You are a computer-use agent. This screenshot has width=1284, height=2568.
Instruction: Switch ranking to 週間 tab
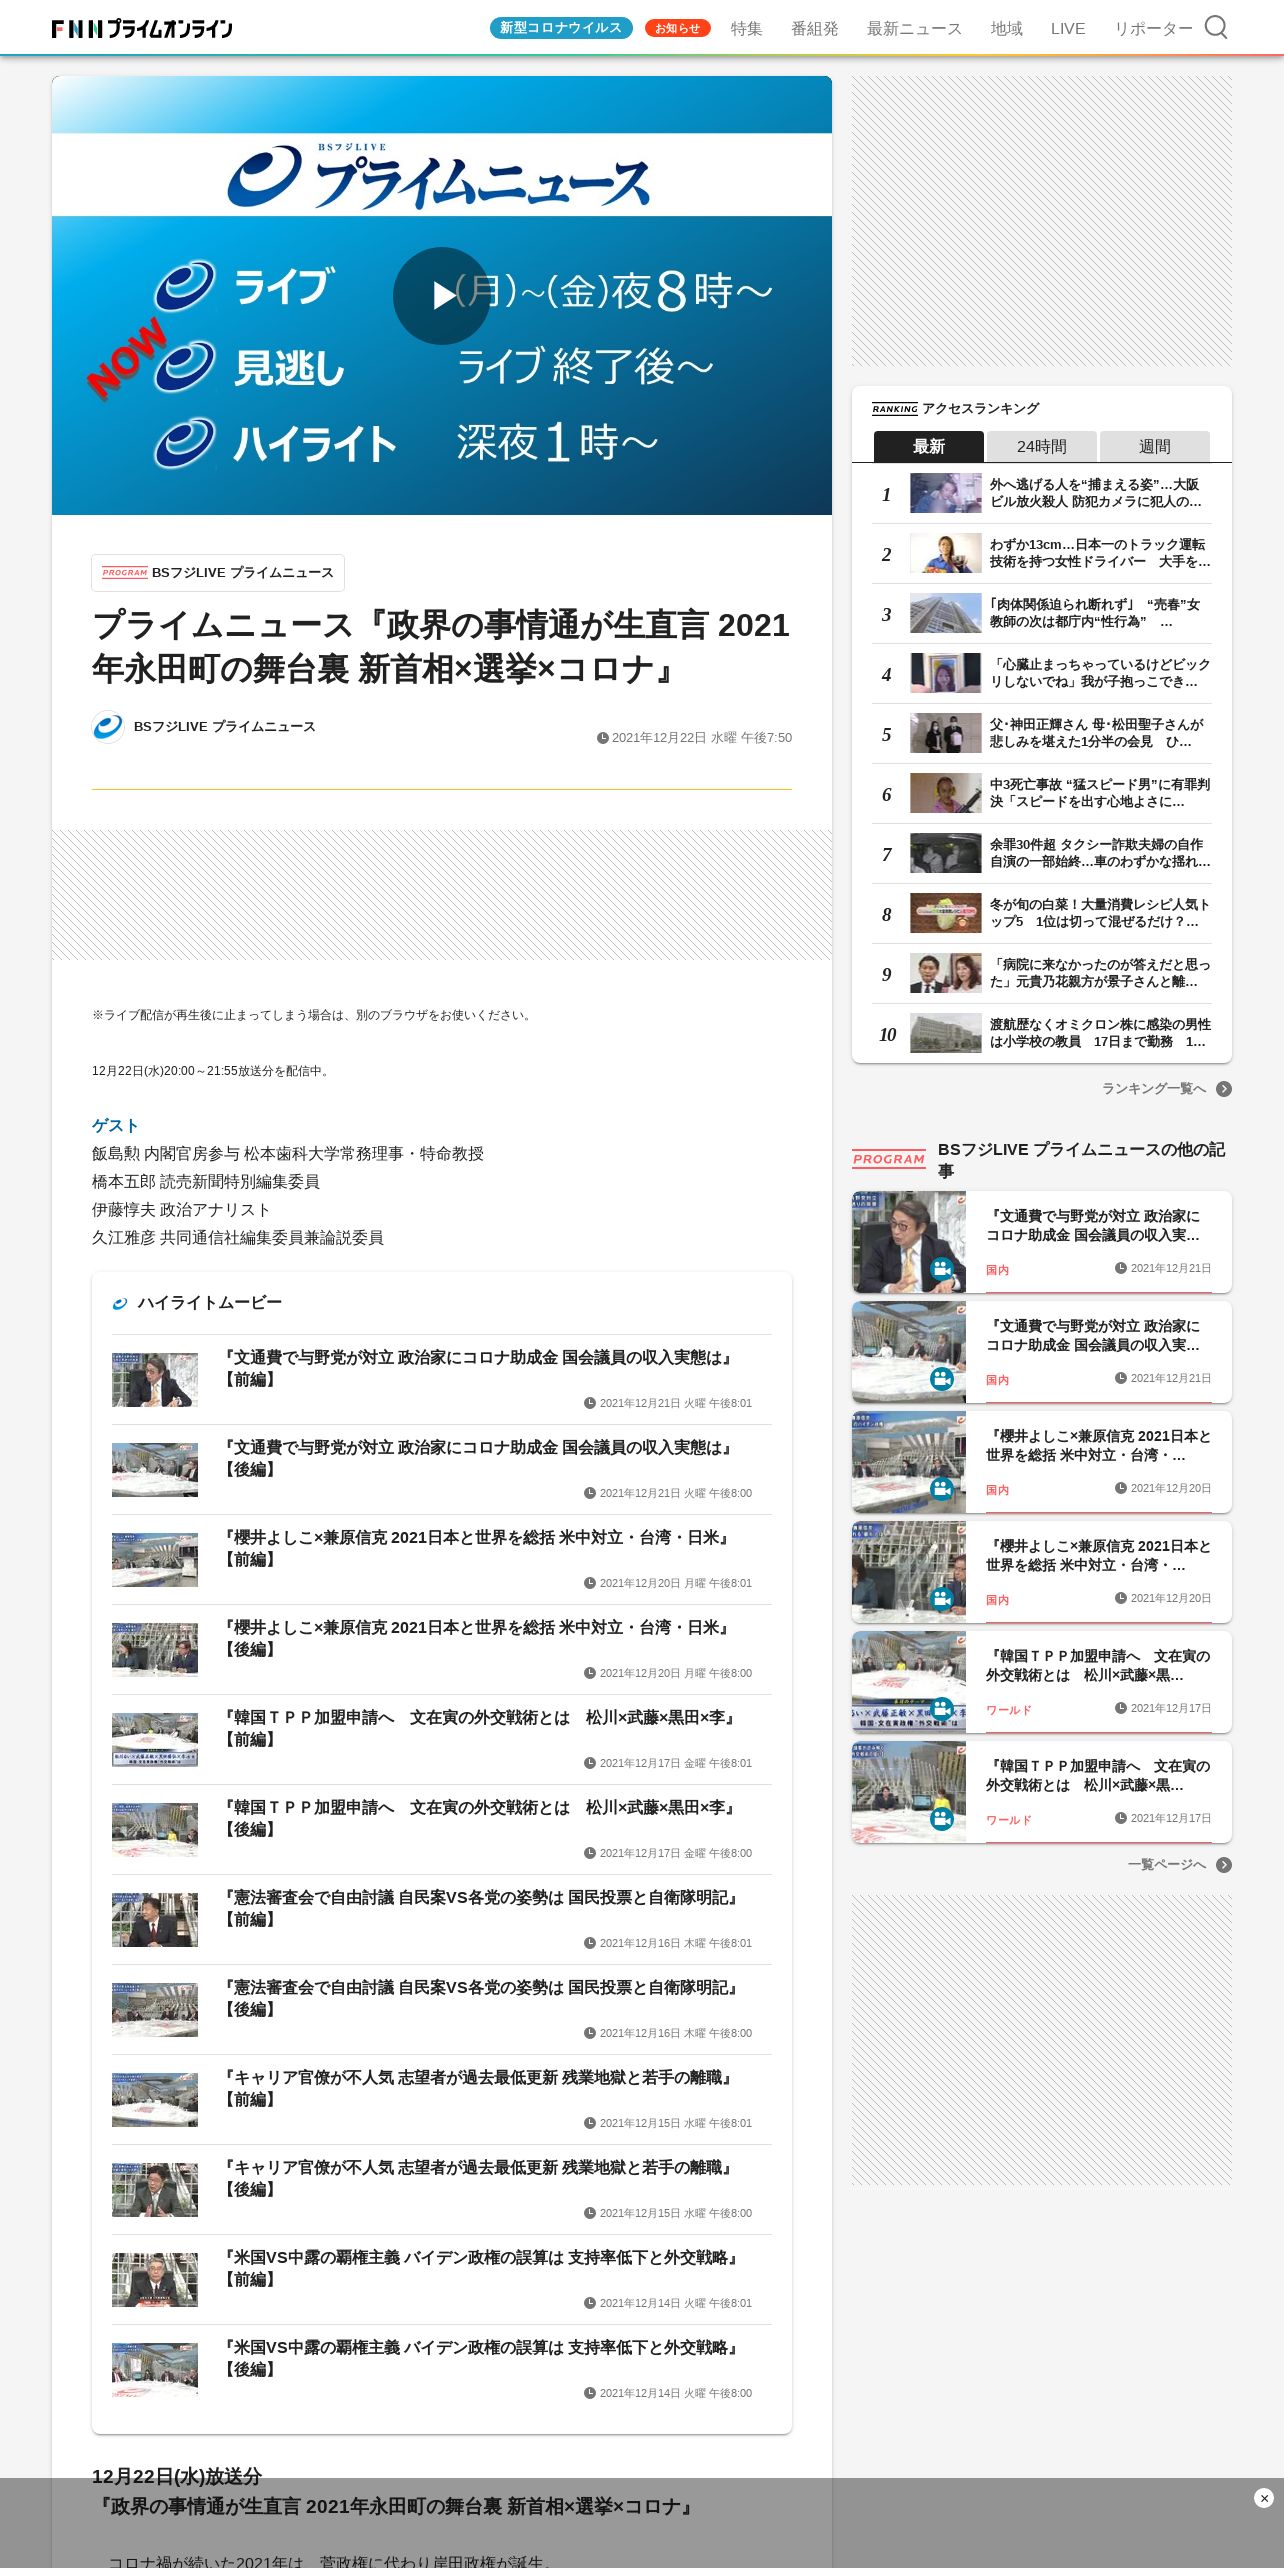[1154, 446]
